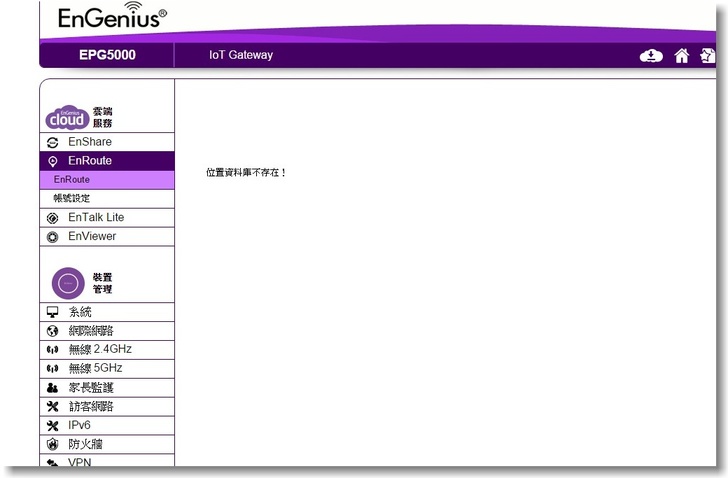Click the EnTalk Lite diamond icon

[52, 218]
